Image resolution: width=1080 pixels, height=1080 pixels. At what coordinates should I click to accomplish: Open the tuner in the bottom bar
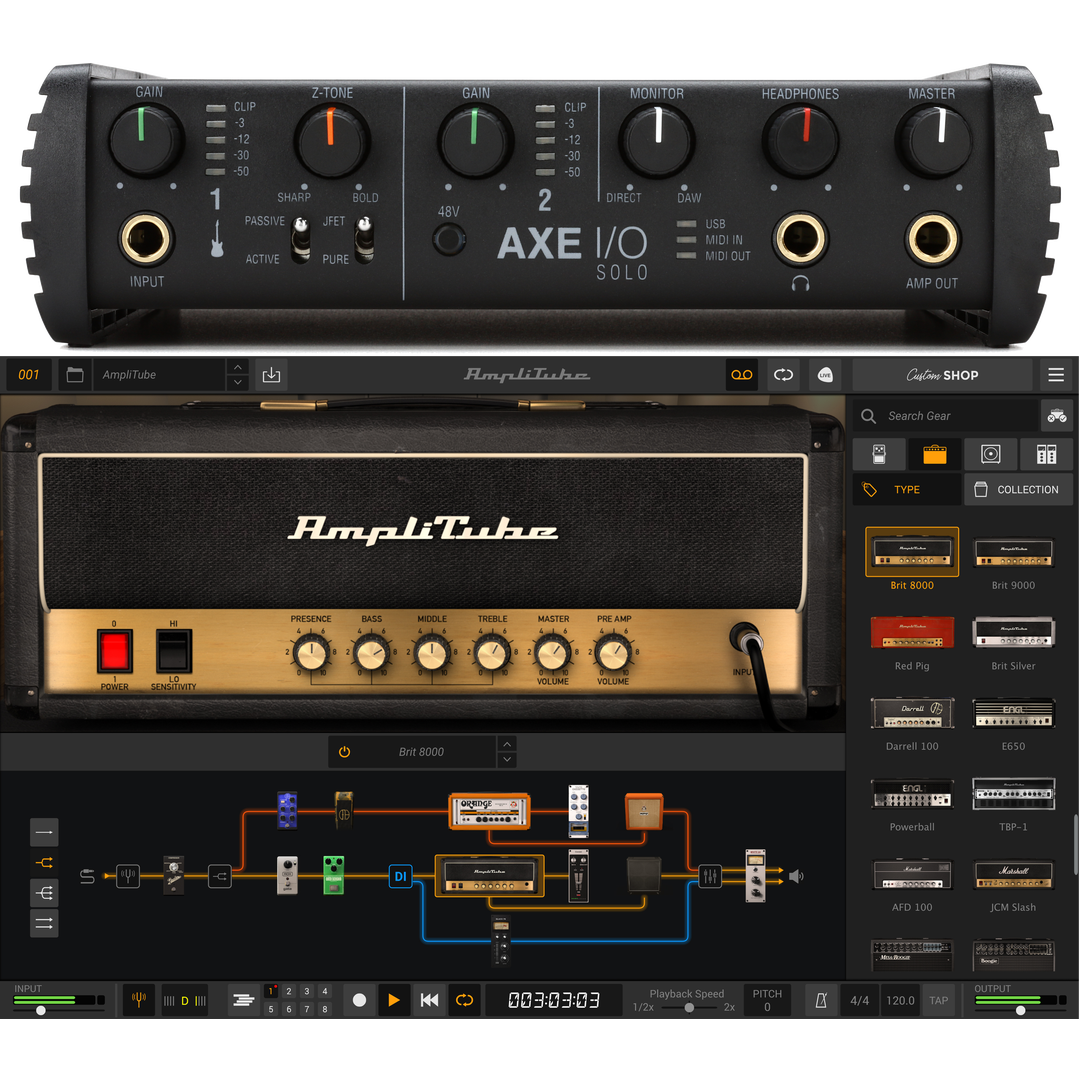(138, 1000)
